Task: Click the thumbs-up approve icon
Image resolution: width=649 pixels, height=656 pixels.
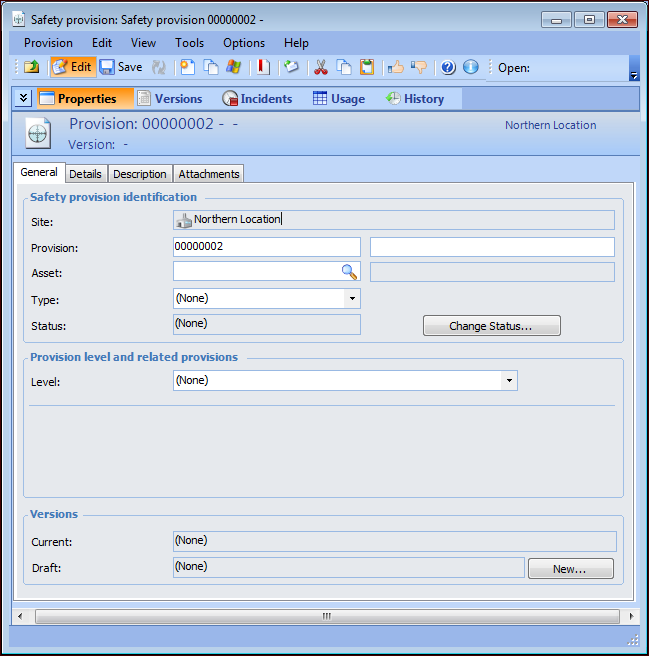Action: [x=395, y=67]
